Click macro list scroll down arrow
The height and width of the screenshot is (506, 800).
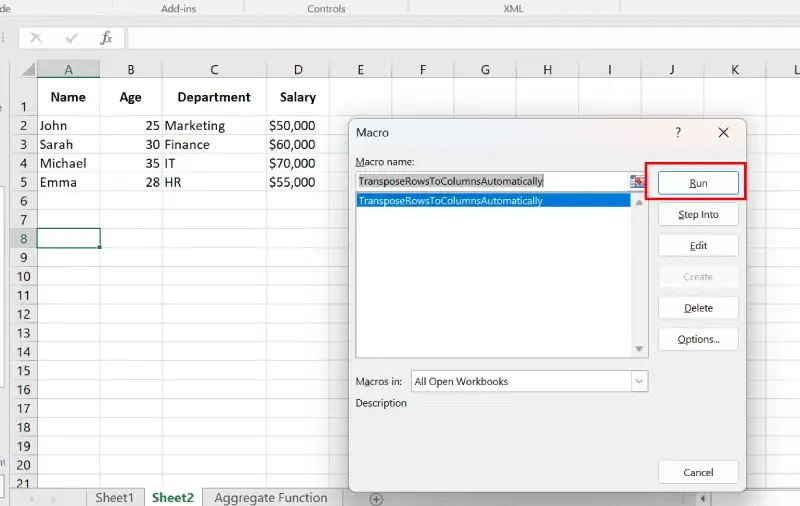pos(639,349)
